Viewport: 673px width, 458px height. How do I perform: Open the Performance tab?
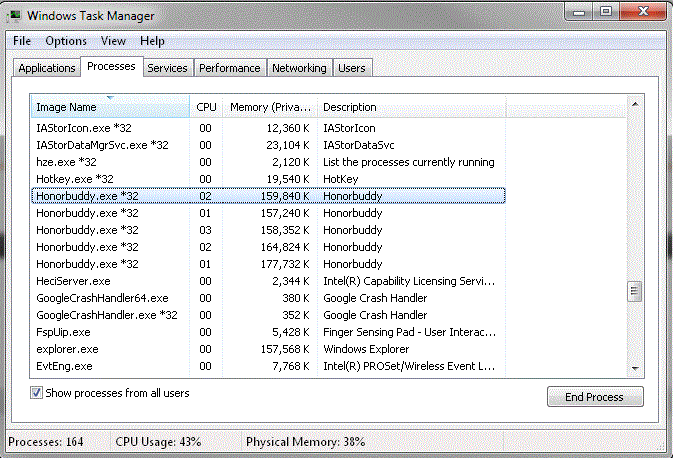click(230, 68)
